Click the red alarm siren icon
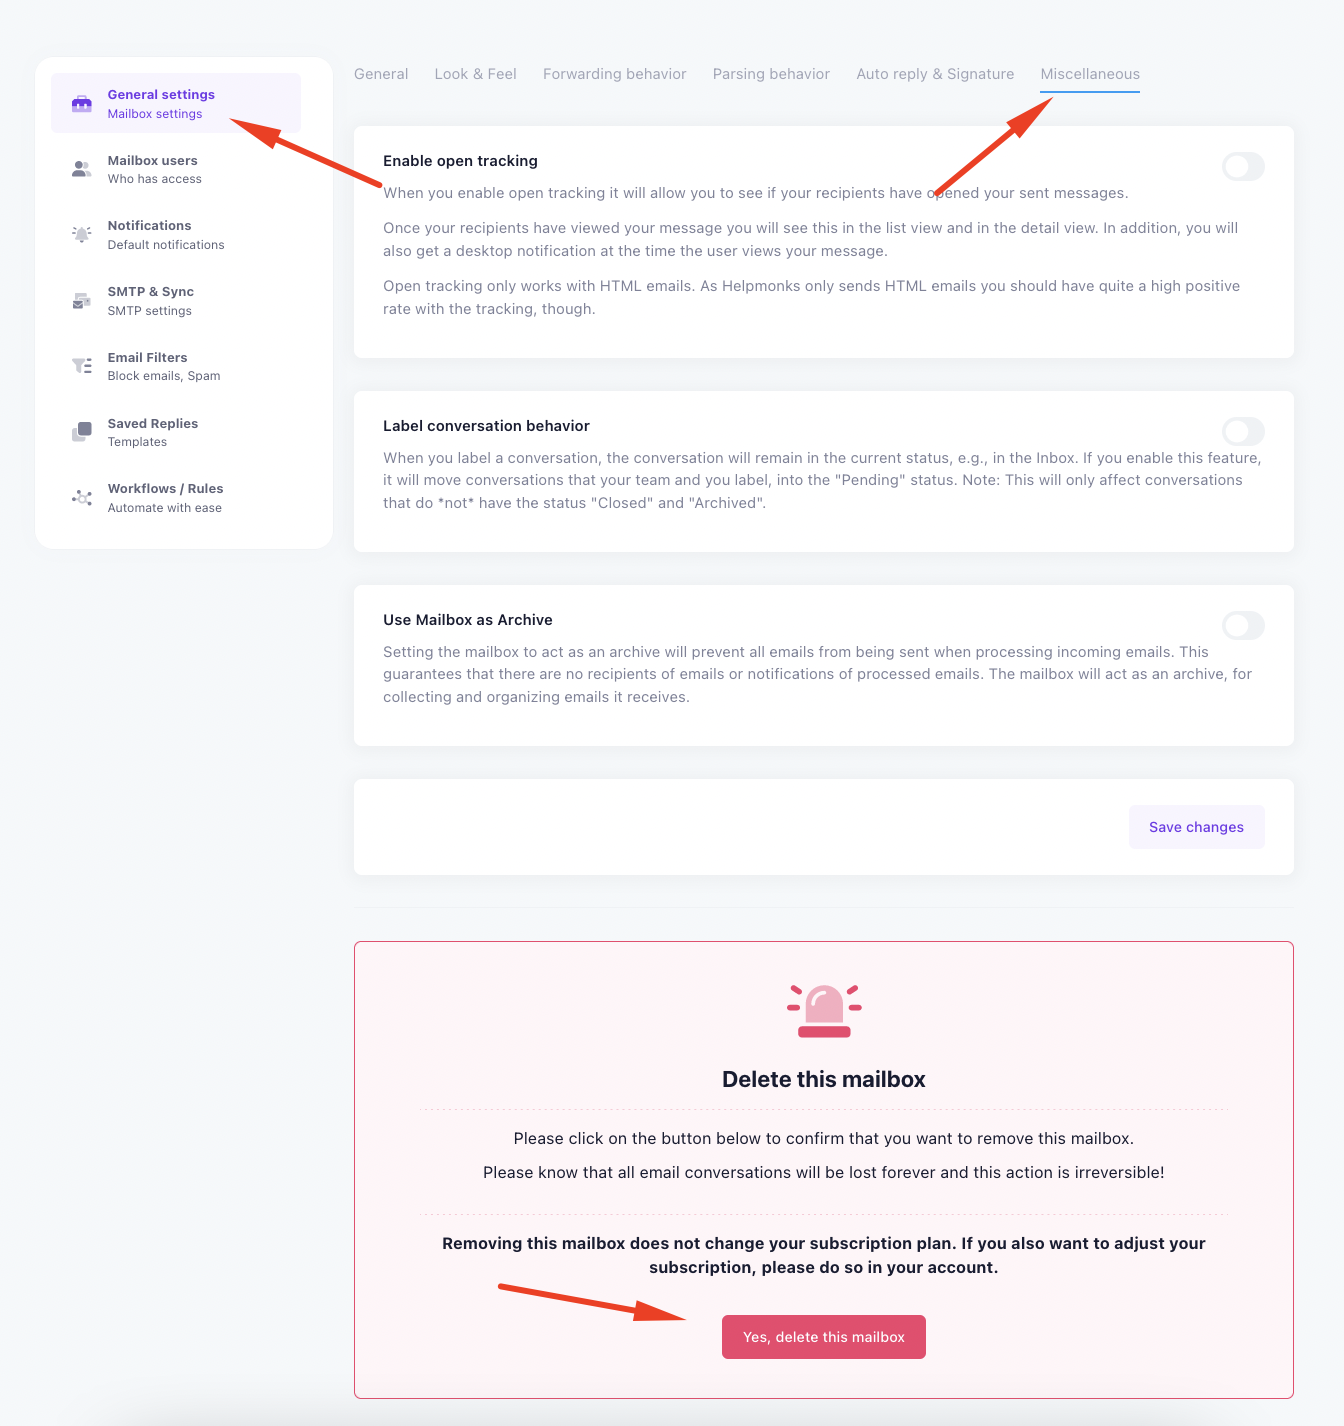The width and height of the screenshot is (1344, 1426). click(x=824, y=1011)
